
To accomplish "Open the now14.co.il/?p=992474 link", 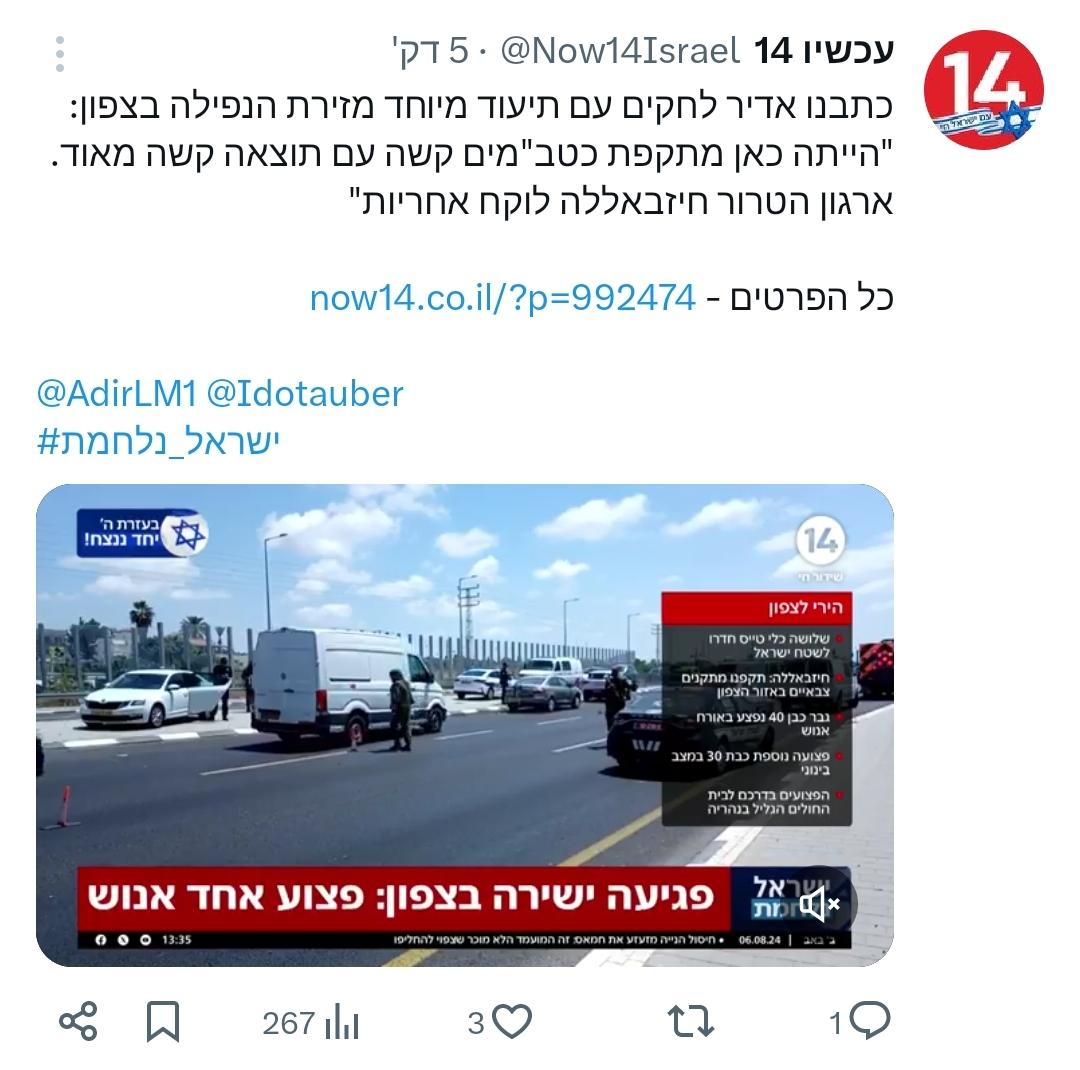I will [503, 298].
